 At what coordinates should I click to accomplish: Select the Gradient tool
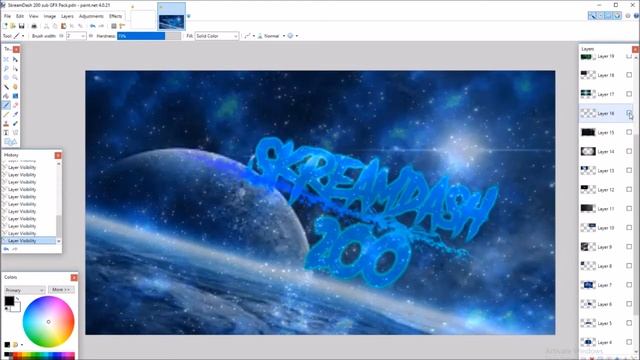pos(16,96)
